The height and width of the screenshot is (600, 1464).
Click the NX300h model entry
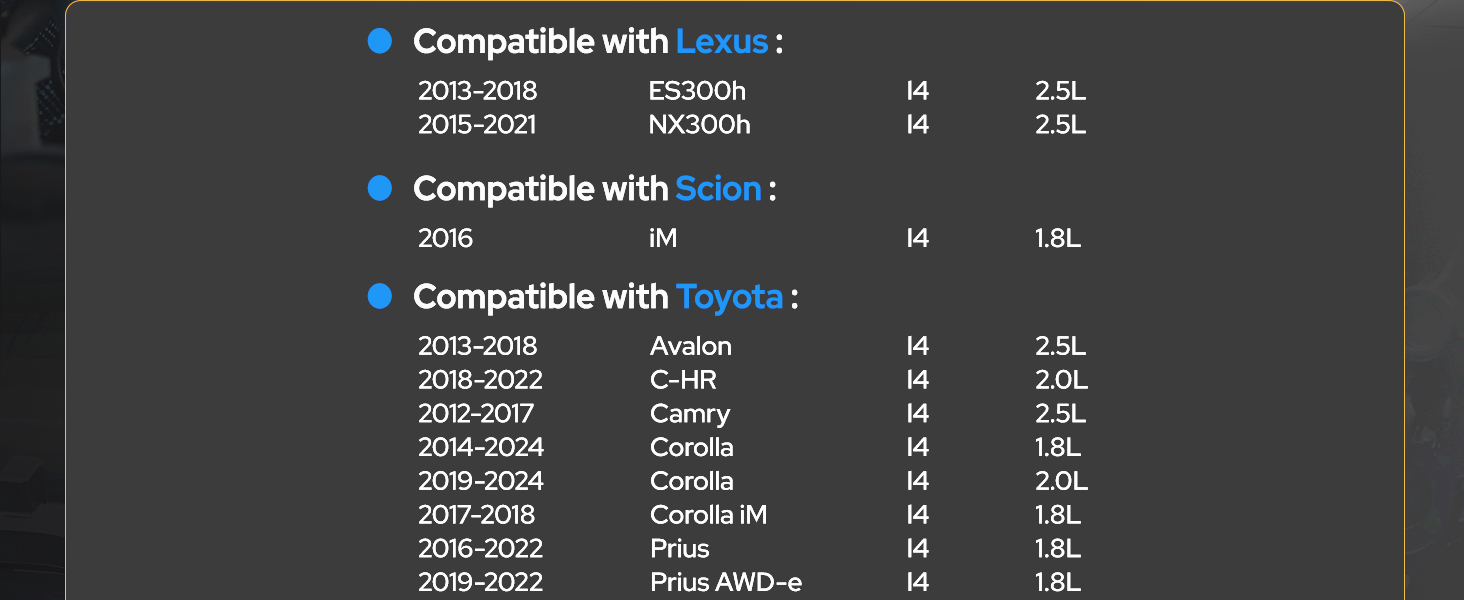pyautogui.click(x=699, y=125)
